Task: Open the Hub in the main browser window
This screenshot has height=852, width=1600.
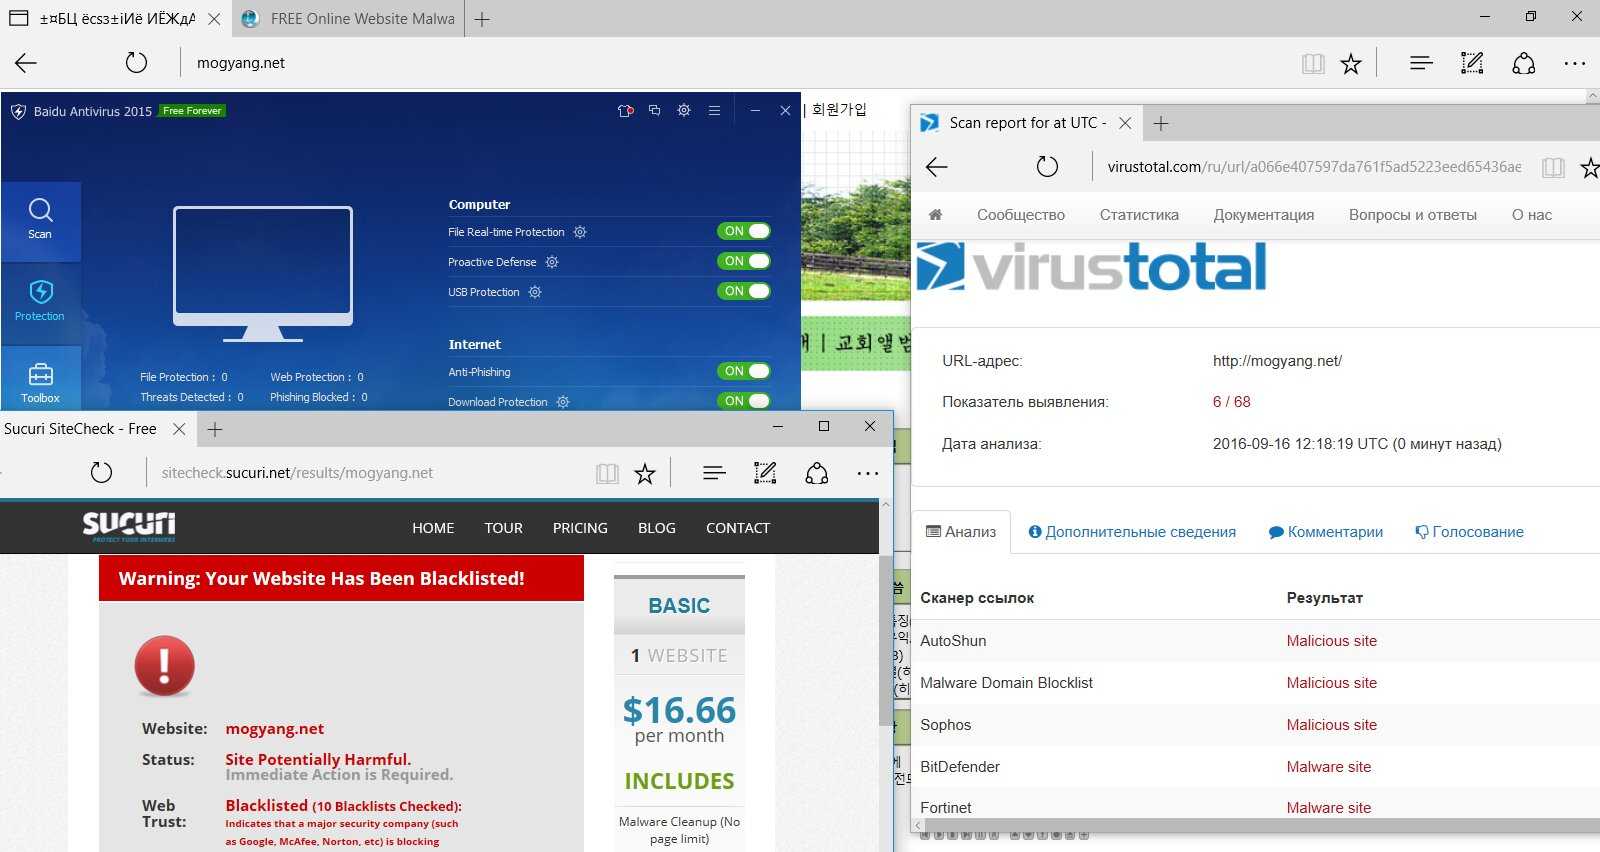Action: (1421, 63)
